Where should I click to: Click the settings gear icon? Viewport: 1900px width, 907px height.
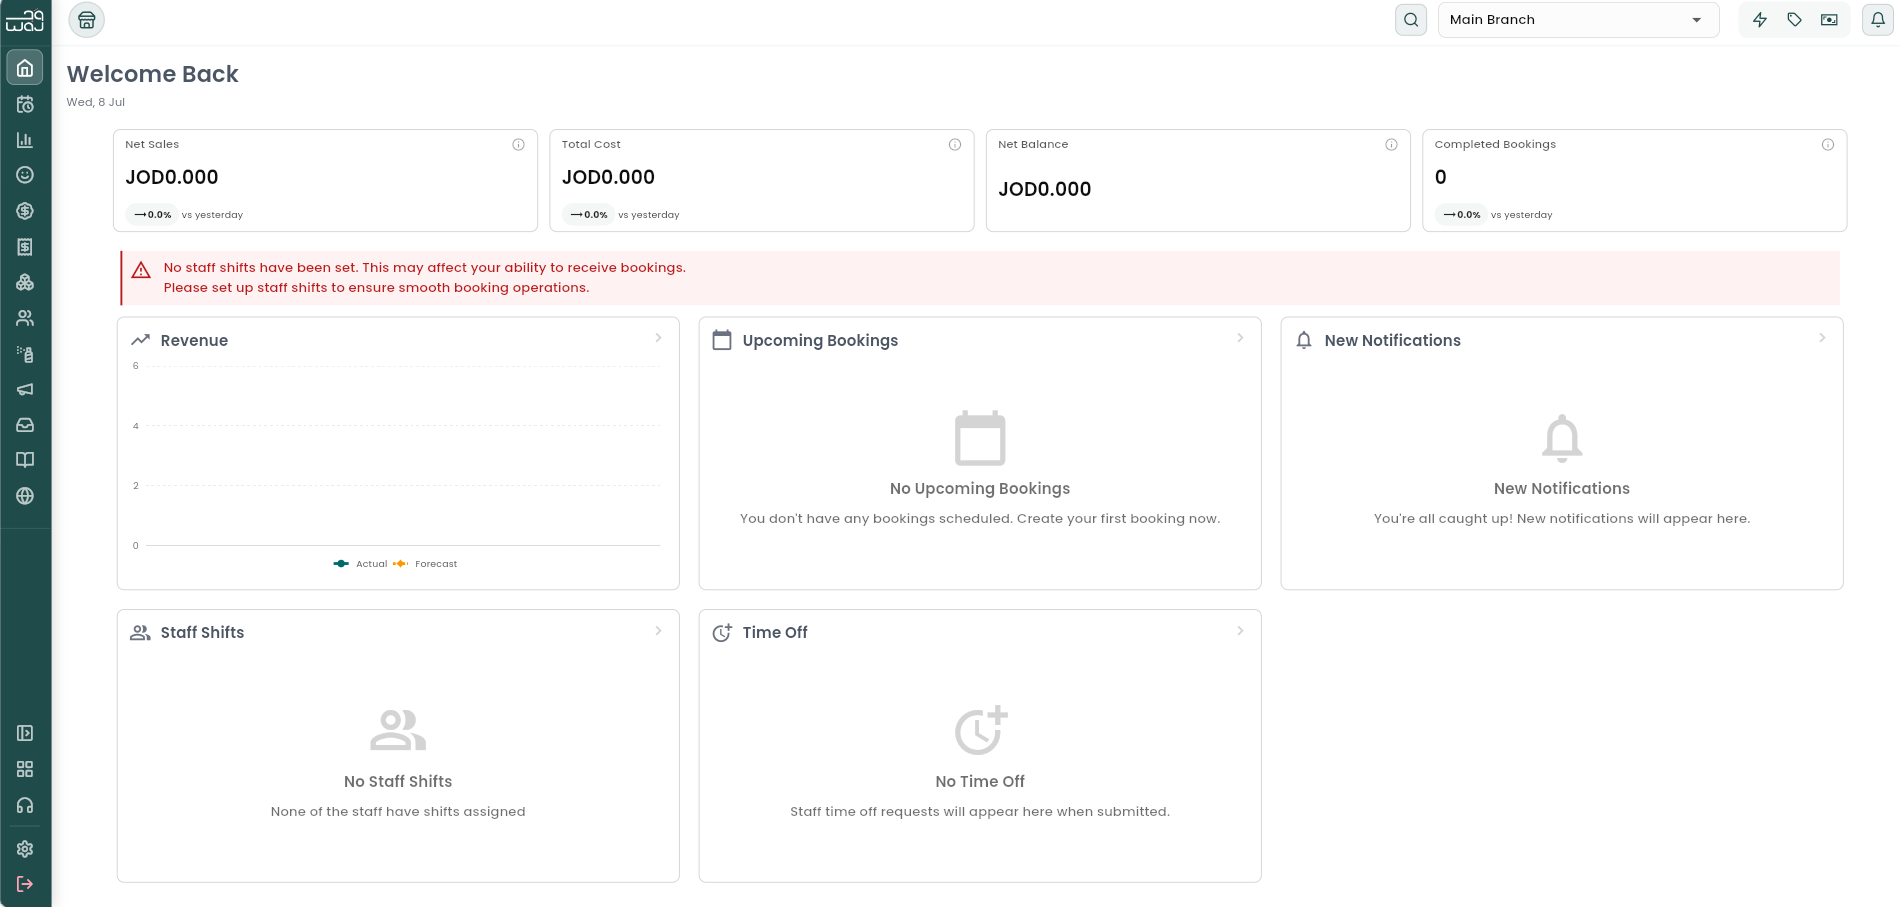point(25,849)
